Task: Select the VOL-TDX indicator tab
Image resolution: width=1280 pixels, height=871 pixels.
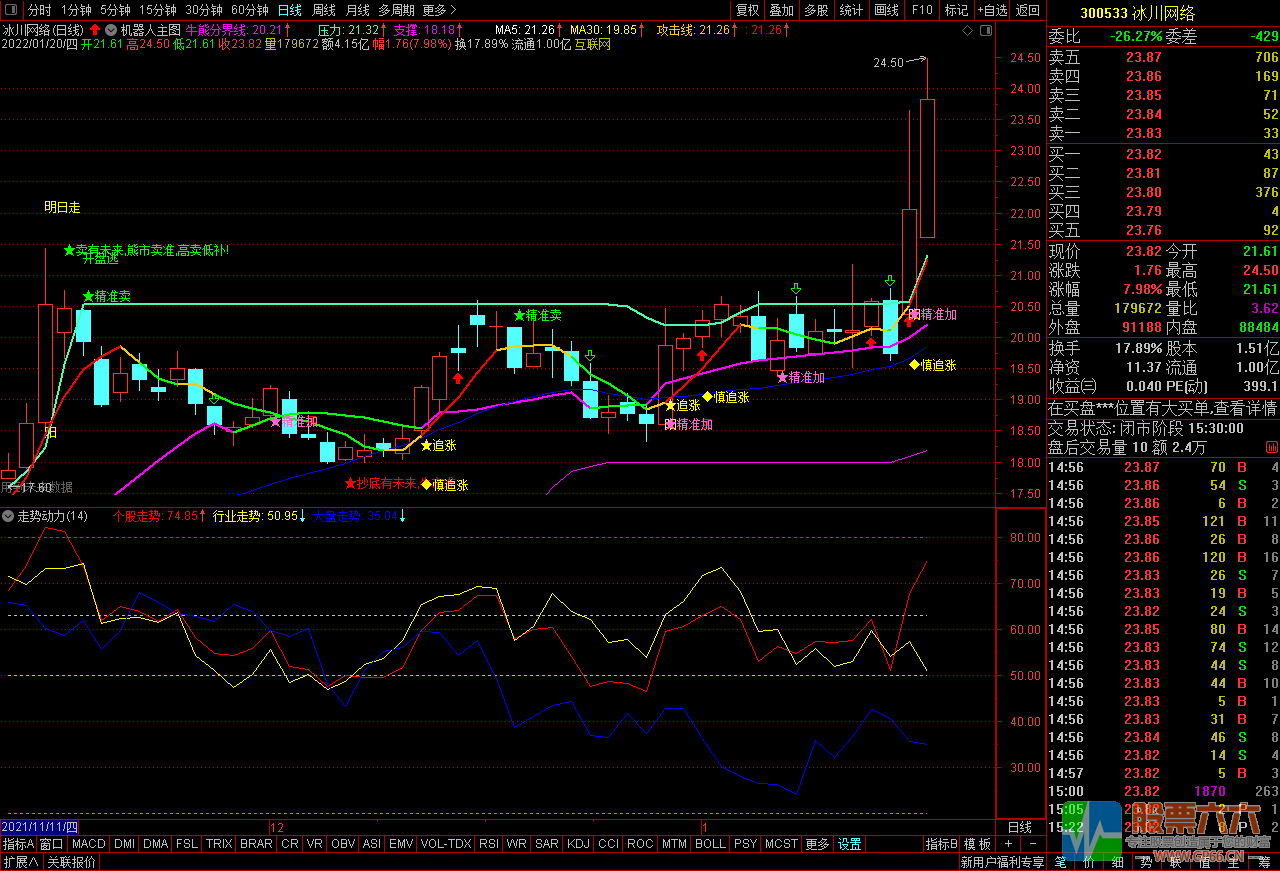Action: tap(446, 844)
